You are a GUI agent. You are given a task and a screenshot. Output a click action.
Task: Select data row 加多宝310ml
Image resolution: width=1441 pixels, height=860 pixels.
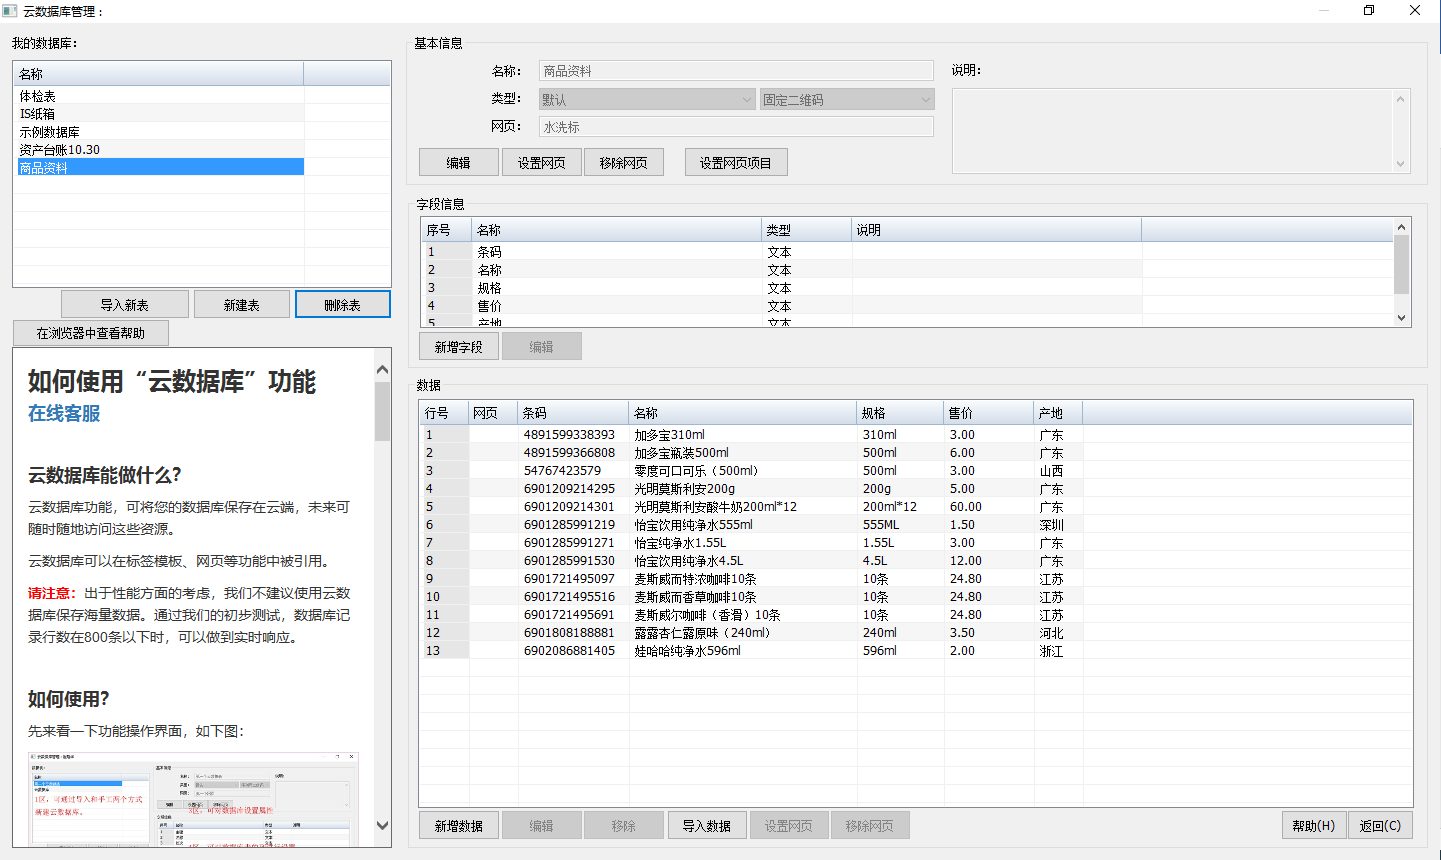pos(669,435)
